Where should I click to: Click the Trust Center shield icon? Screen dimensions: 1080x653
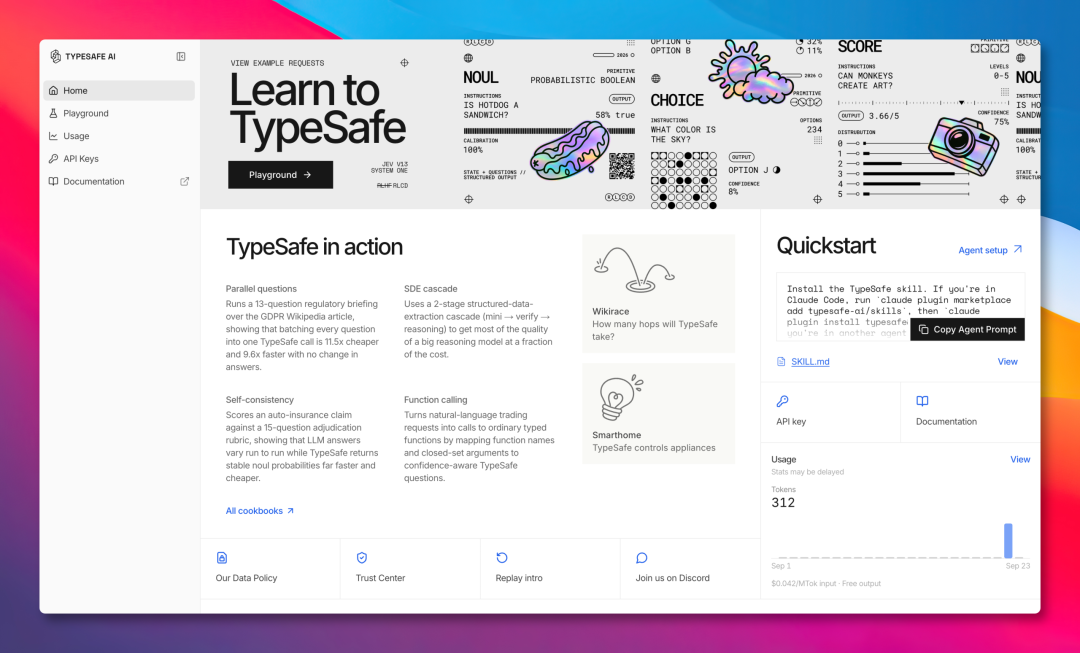point(362,558)
